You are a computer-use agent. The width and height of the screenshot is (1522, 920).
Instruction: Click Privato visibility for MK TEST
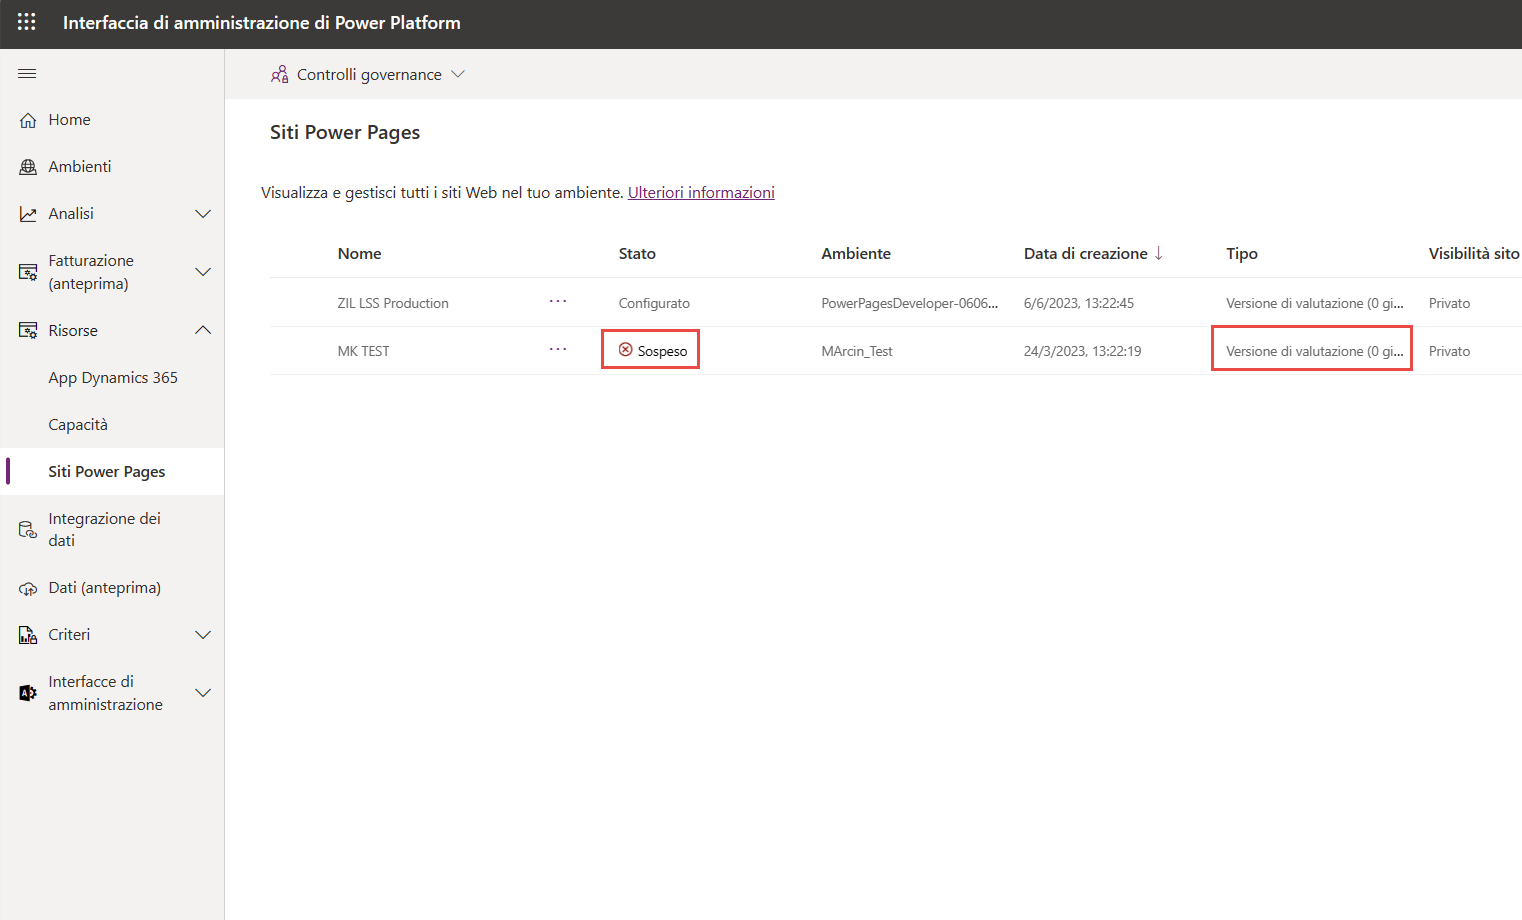coord(1450,351)
